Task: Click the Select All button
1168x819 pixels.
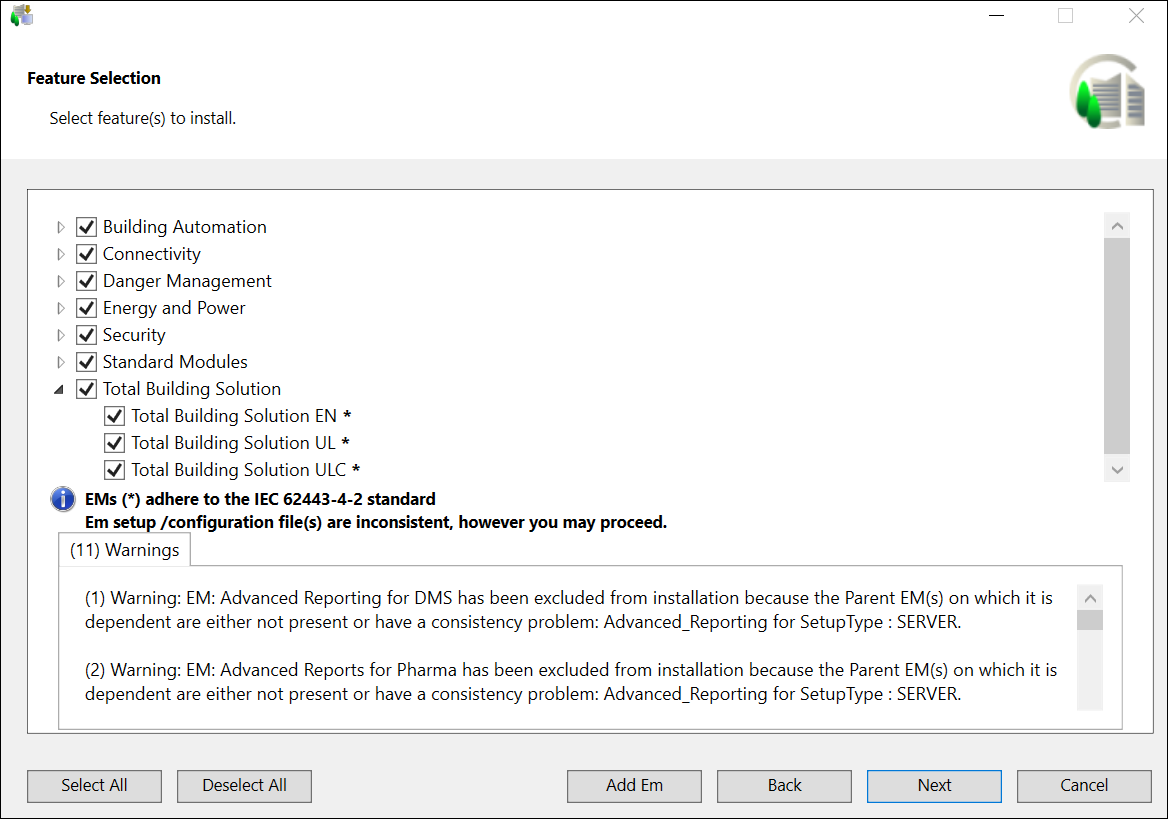Action: [x=94, y=786]
